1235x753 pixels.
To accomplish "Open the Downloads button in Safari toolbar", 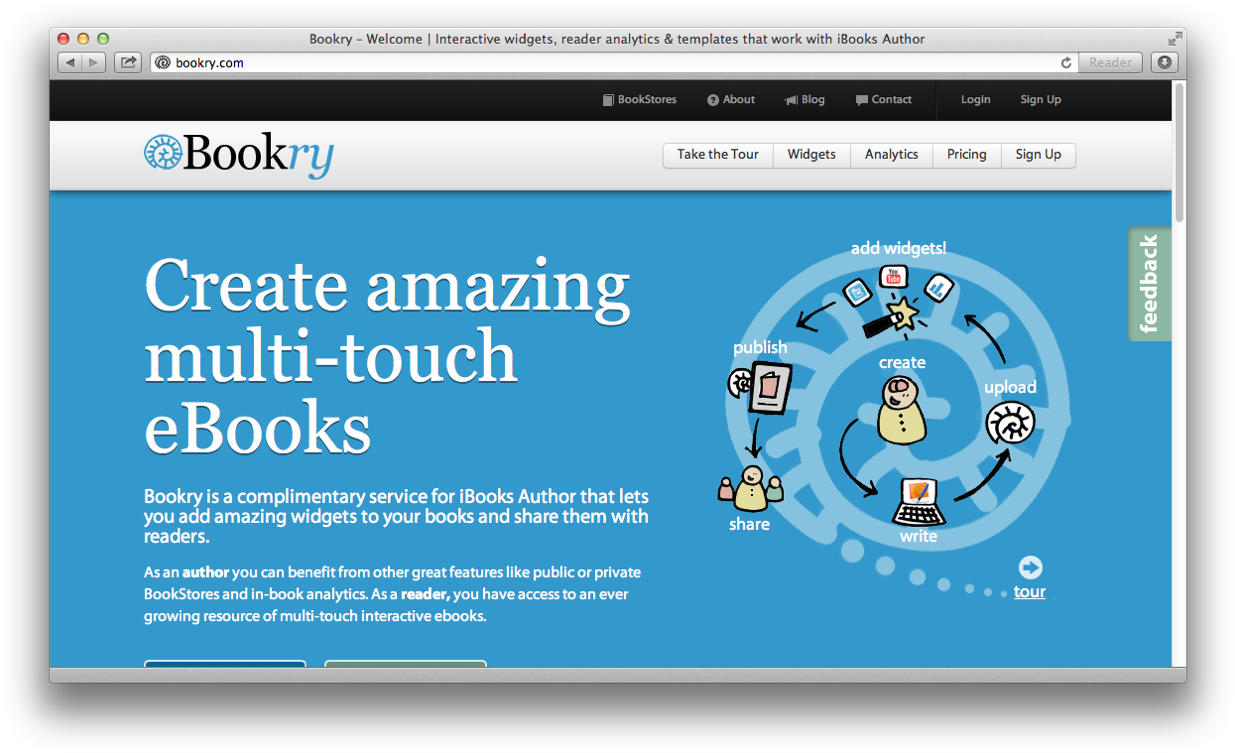I will click(1164, 62).
